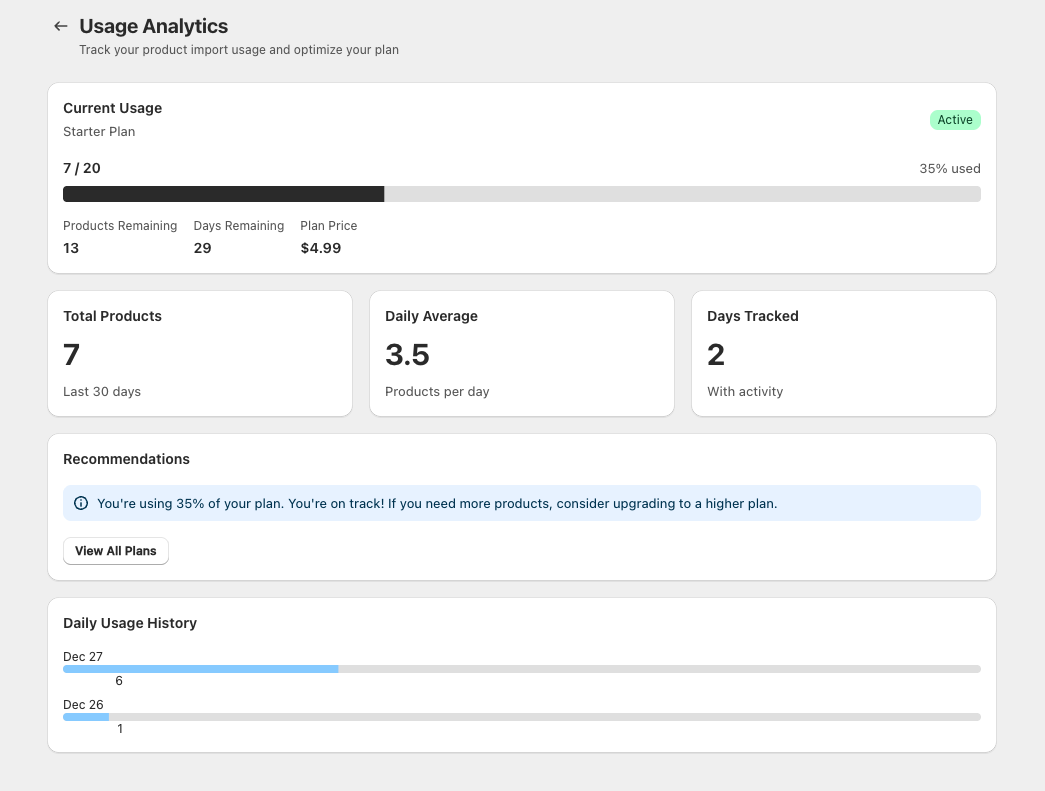Click the Total Products stat card
Image resolution: width=1045 pixels, height=791 pixels.
tap(199, 353)
